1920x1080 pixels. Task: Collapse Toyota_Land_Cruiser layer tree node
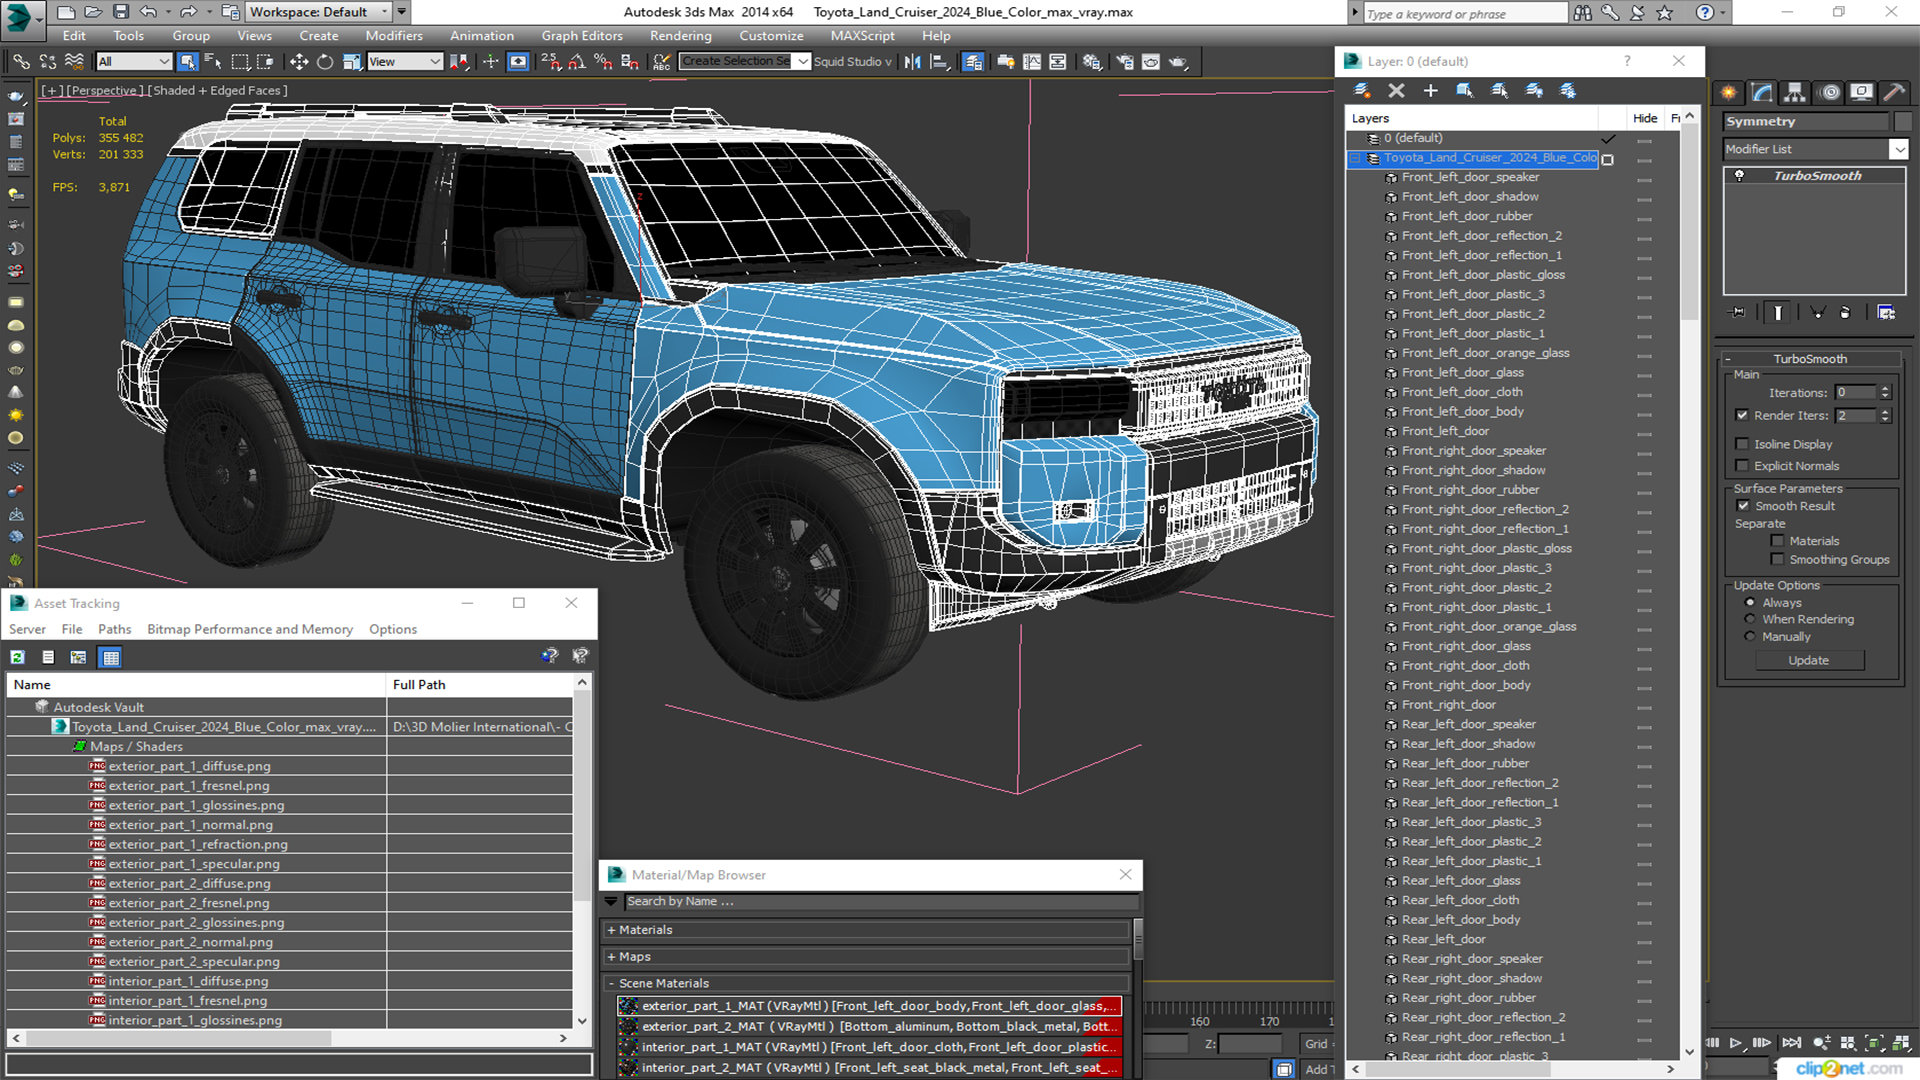1356,158
